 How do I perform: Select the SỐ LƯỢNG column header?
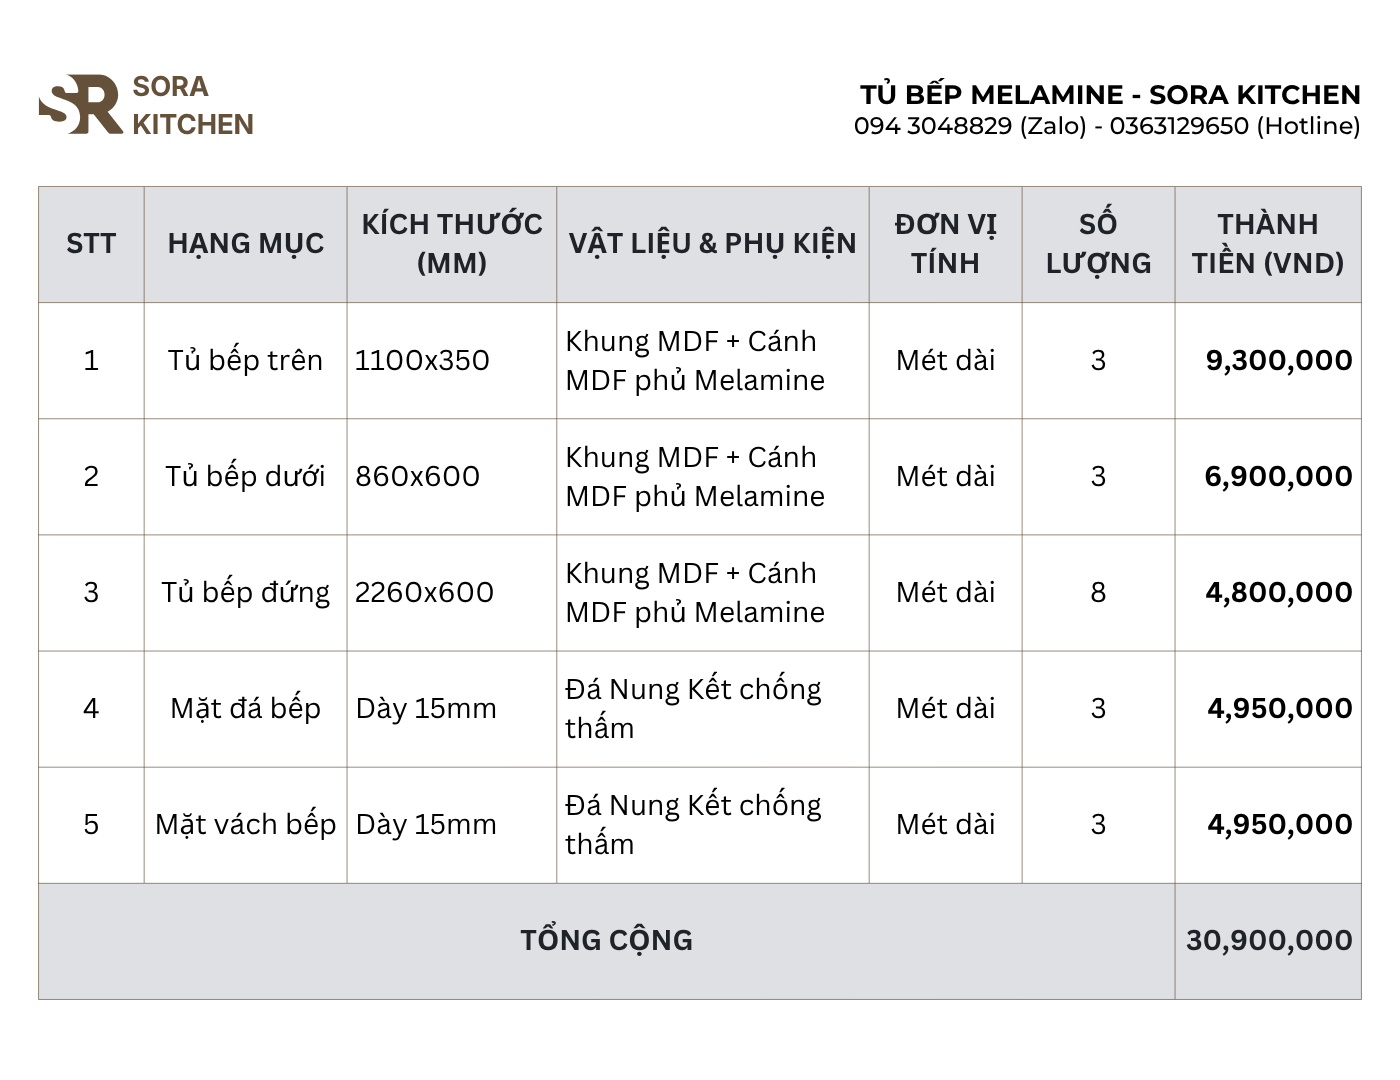[1098, 244]
